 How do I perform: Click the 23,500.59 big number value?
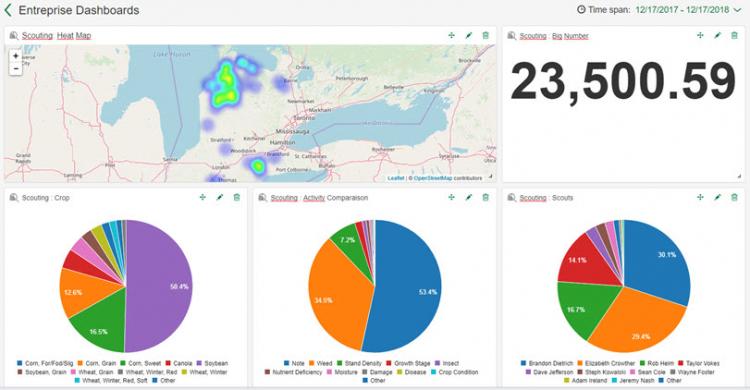623,81
